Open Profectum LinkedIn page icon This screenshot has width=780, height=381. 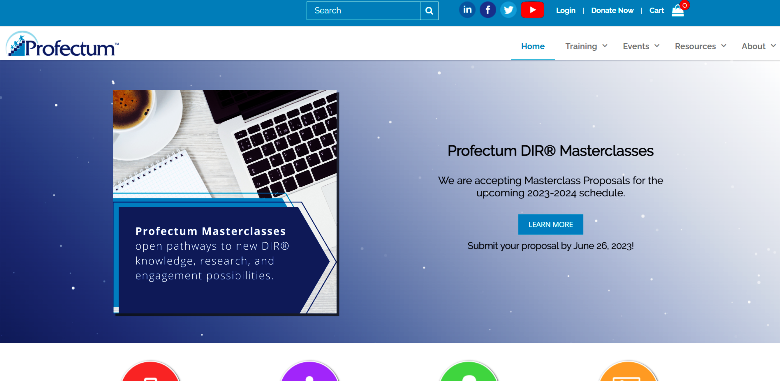(x=467, y=9)
